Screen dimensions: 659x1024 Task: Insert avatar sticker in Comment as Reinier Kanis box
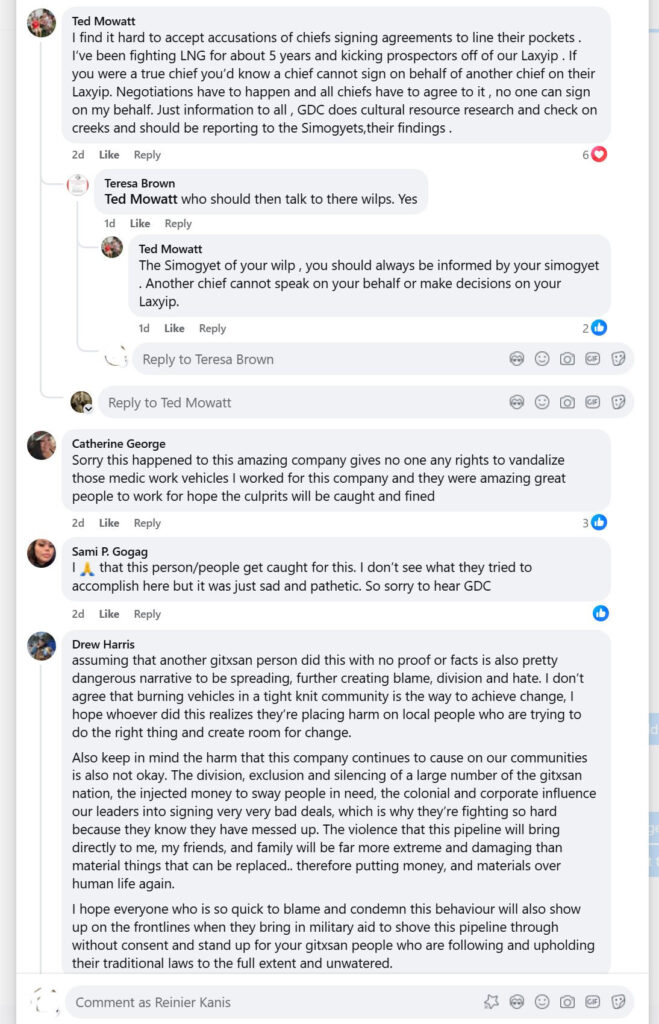coord(517,1002)
